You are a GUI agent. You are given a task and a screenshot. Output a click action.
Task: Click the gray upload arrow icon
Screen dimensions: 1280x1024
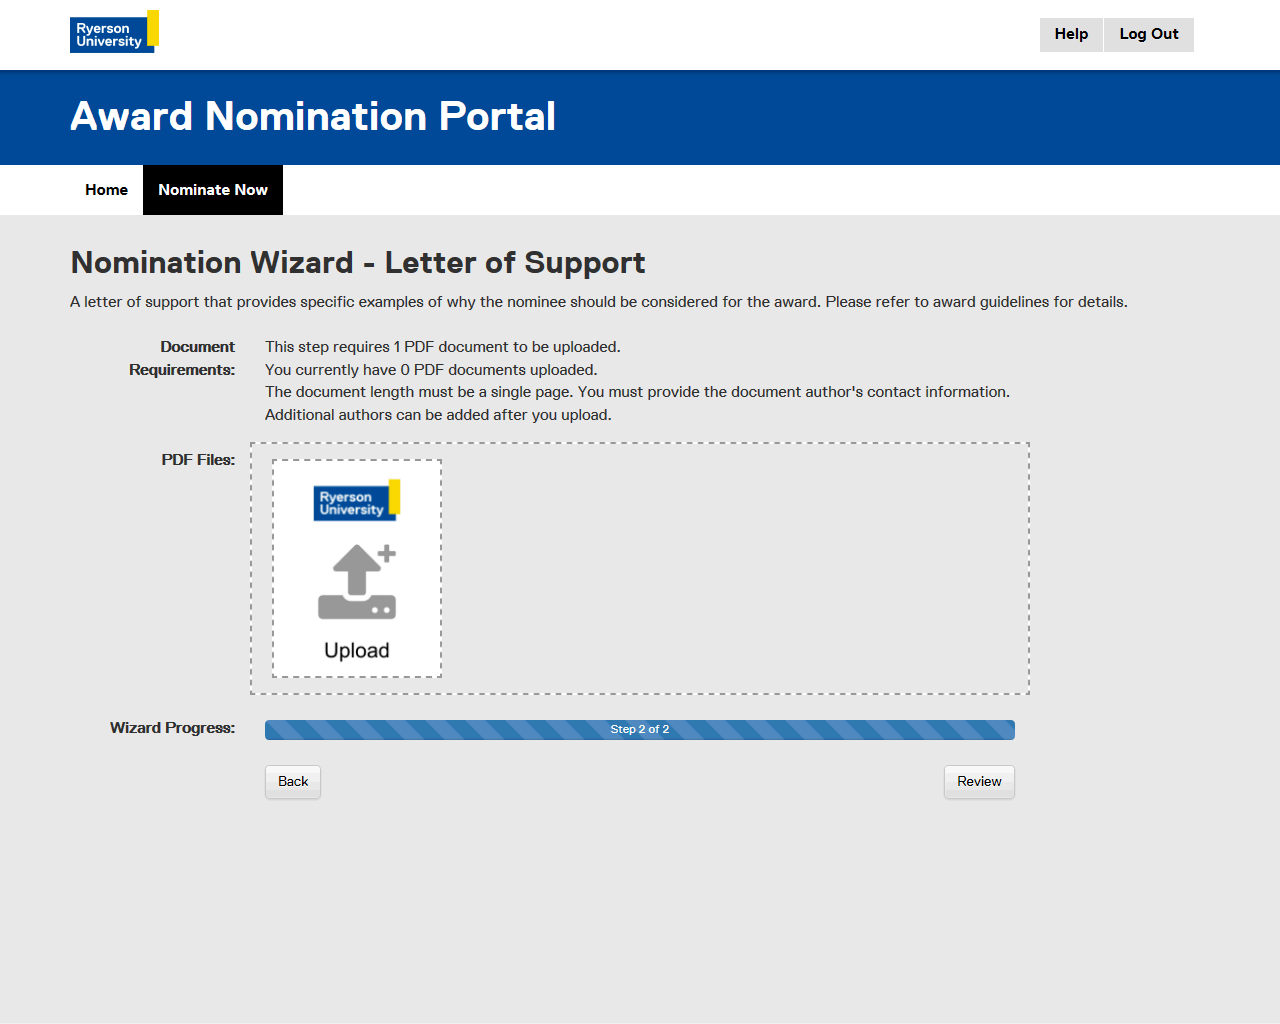(x=357, y=582)
